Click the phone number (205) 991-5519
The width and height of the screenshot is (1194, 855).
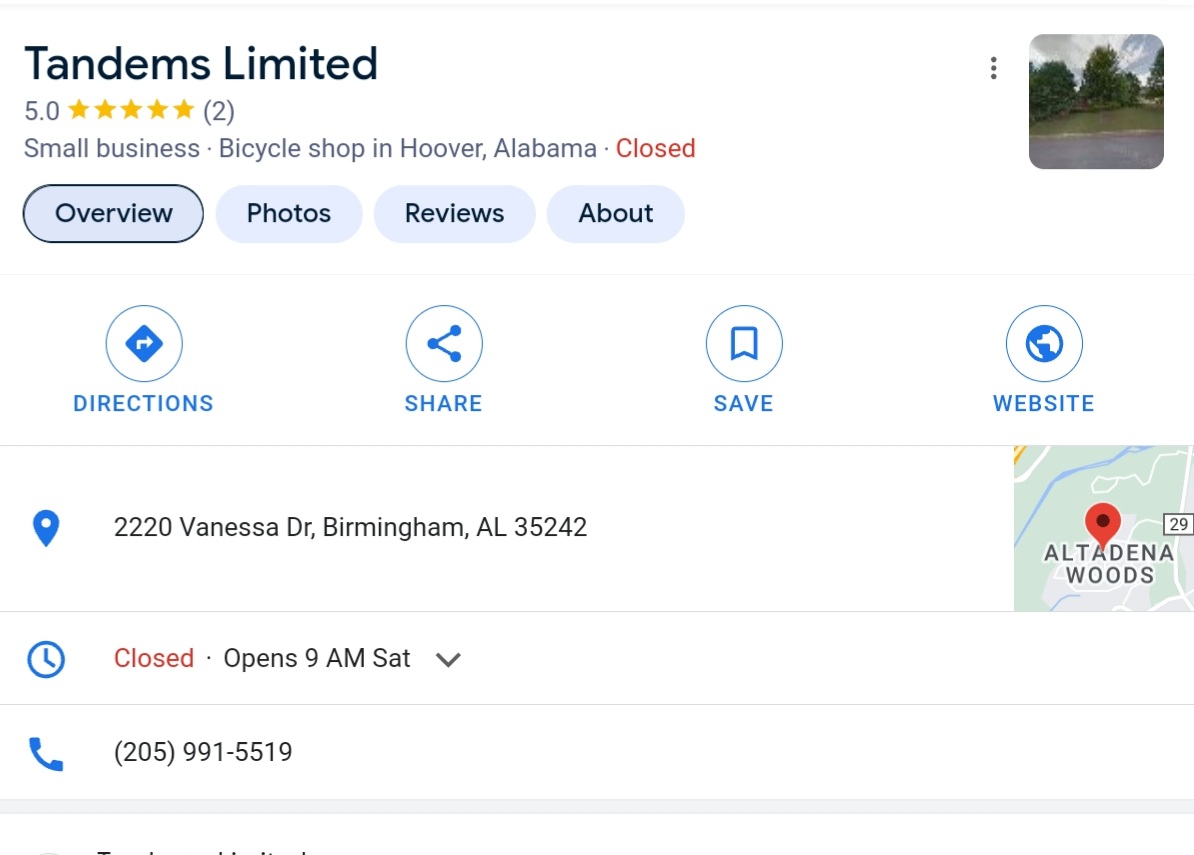[x=203, y=752]
